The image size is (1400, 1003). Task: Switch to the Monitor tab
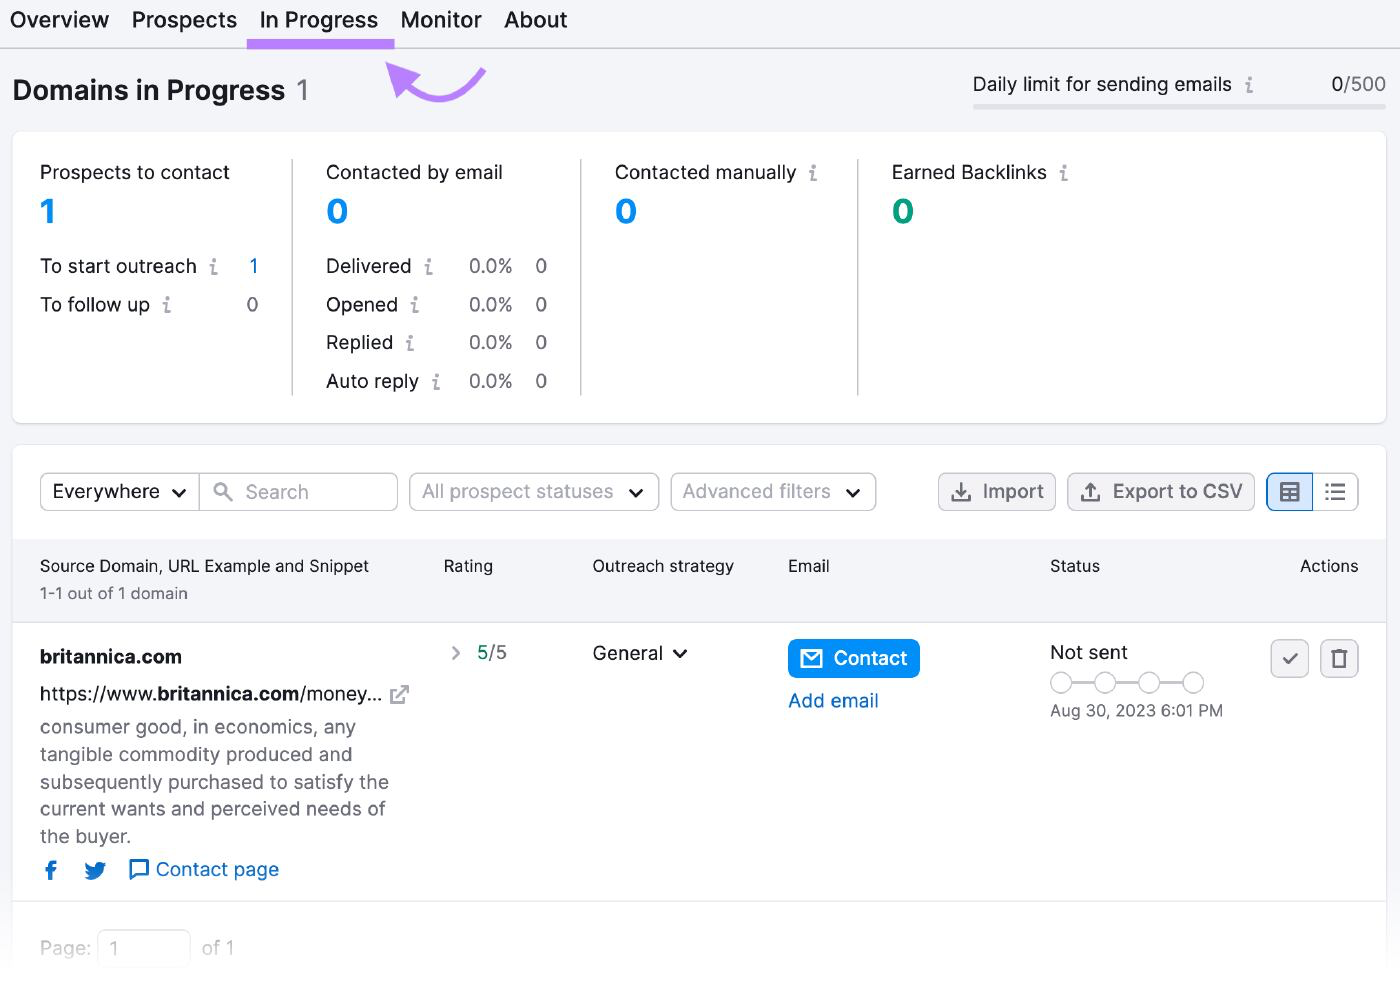(x=440, y=19)
